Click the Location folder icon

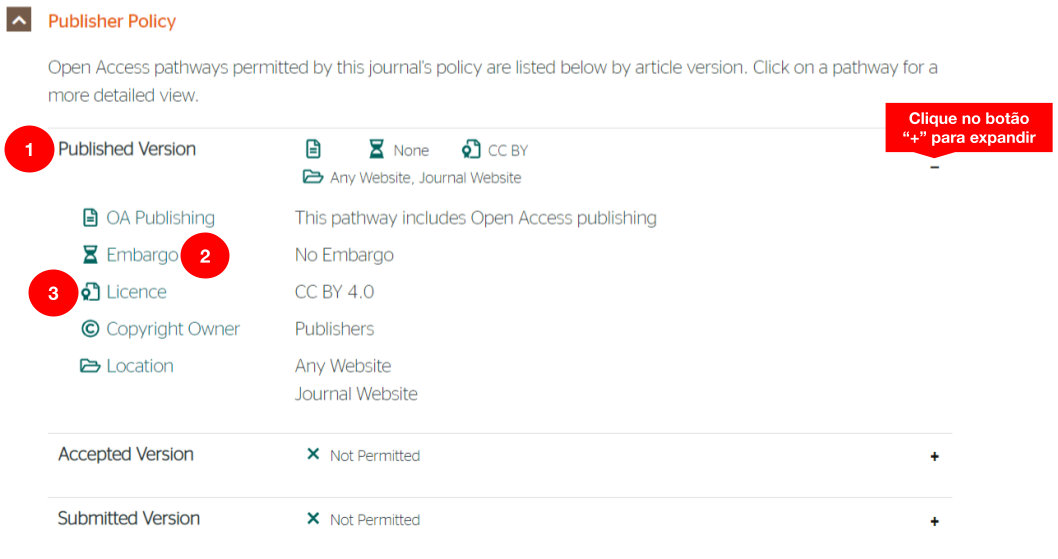tap(91, 366)
